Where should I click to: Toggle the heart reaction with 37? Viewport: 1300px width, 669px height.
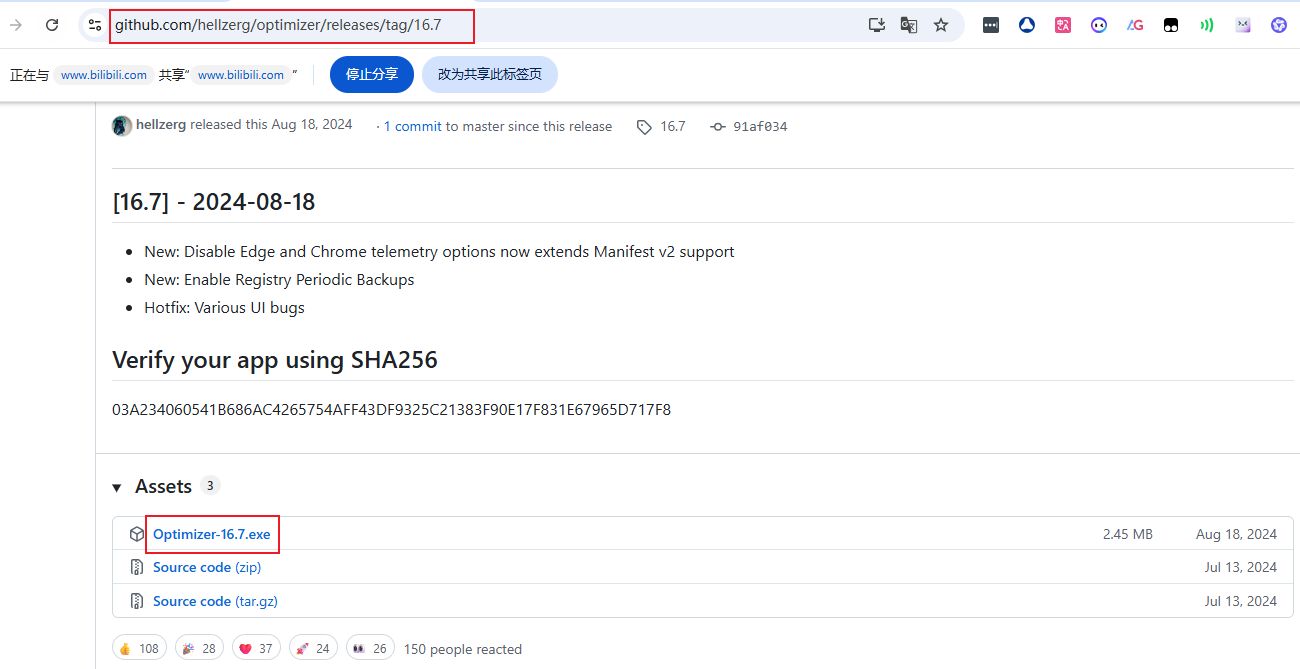(x=253, y=648)
